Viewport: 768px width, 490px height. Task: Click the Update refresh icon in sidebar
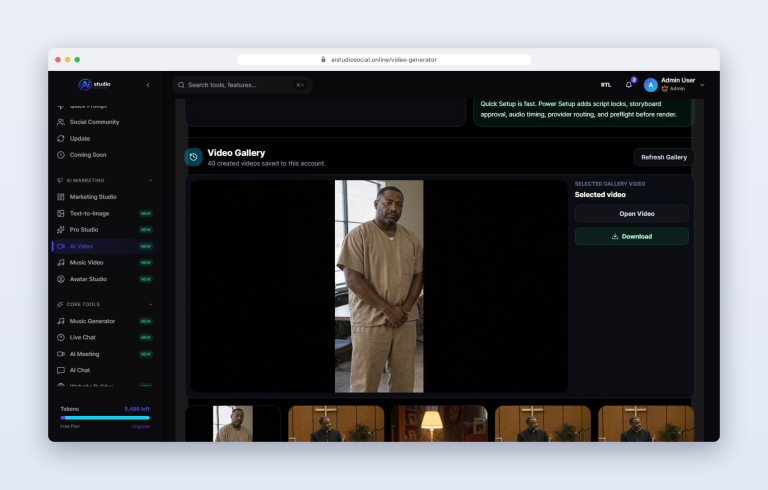point(61,139)
